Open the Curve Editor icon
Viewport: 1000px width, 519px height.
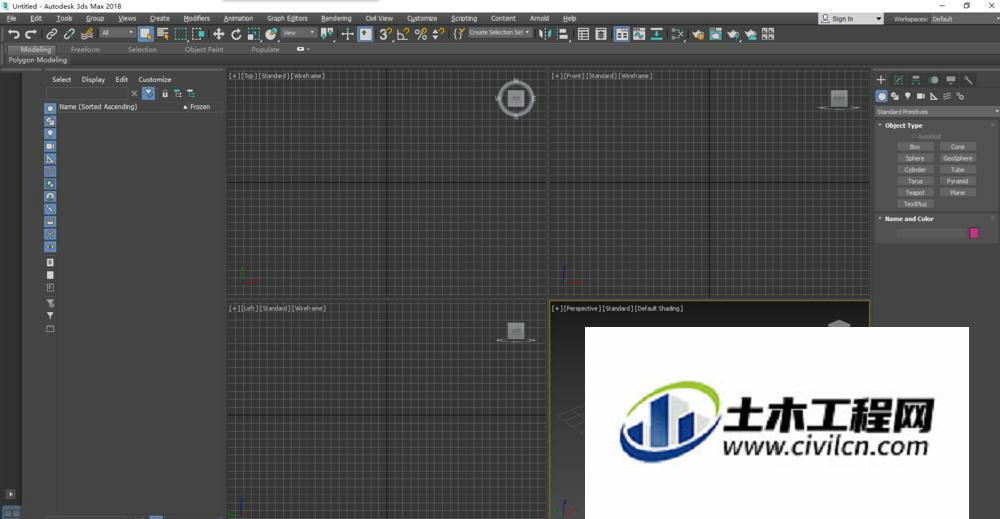click(x=638, y=34)
